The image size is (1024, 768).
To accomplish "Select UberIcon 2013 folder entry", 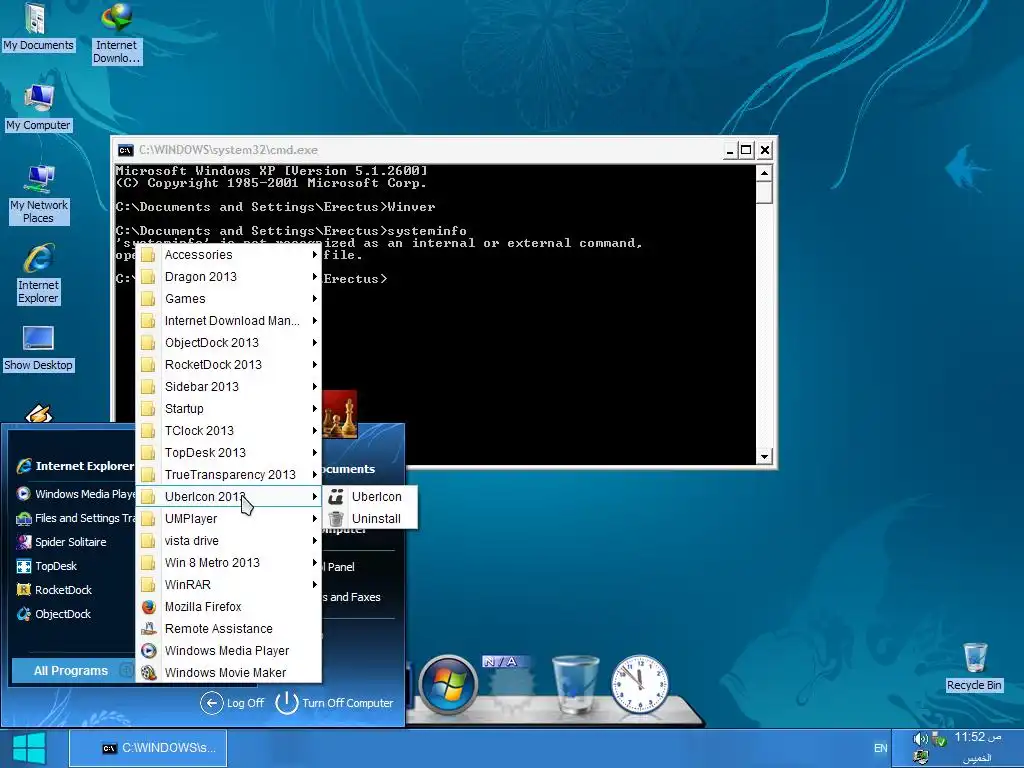I will (229, 497).
